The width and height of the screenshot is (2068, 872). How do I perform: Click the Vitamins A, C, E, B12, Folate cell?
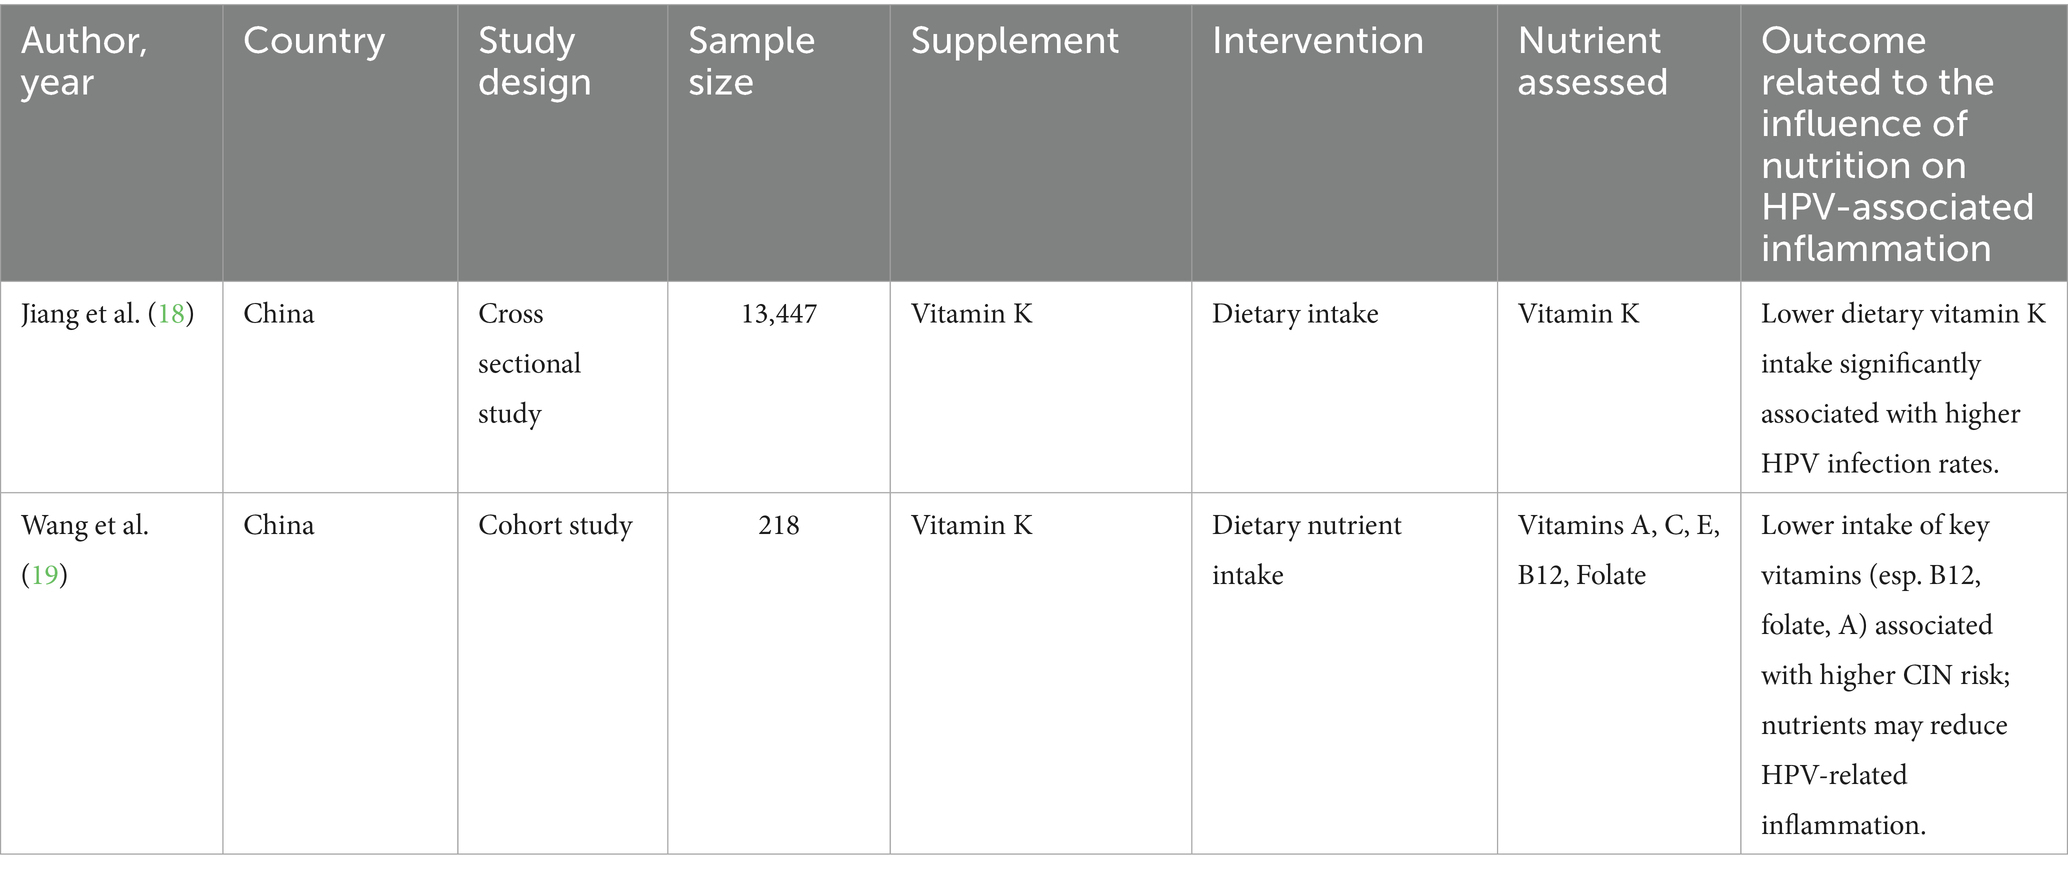point(1619,550)
